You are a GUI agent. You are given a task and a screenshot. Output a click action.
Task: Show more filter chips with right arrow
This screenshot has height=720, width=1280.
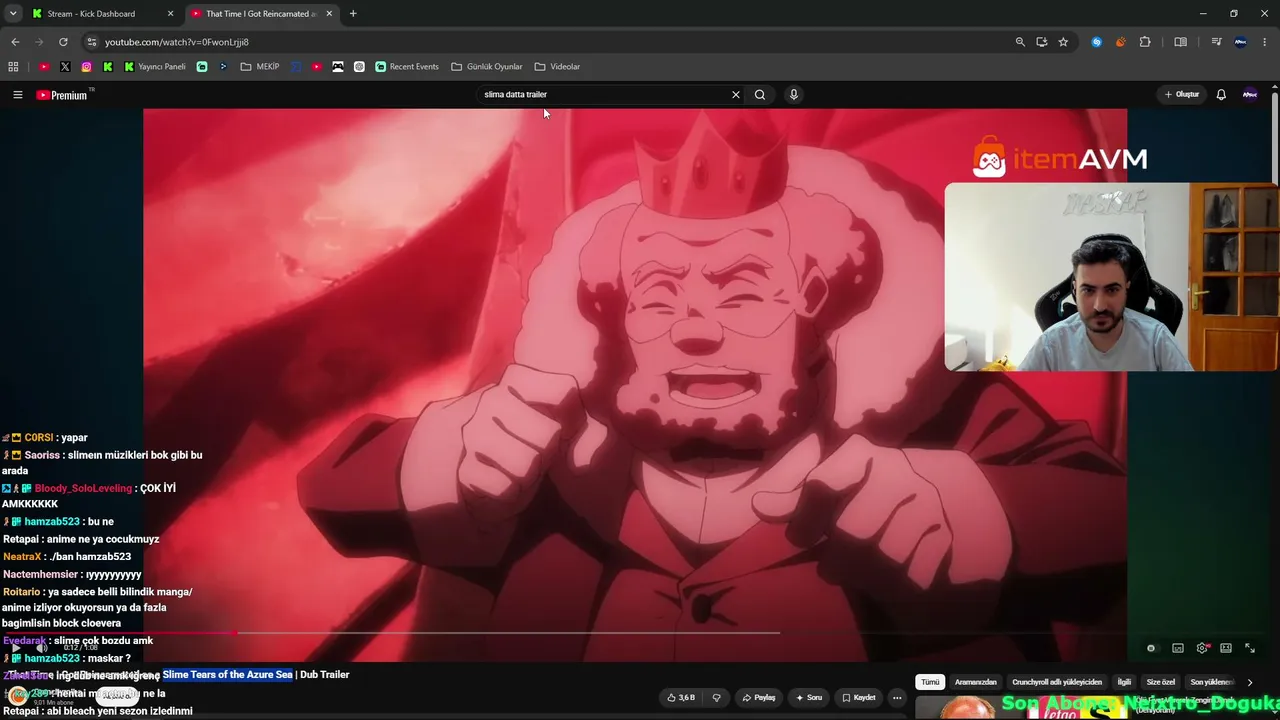pos(1250,682)
